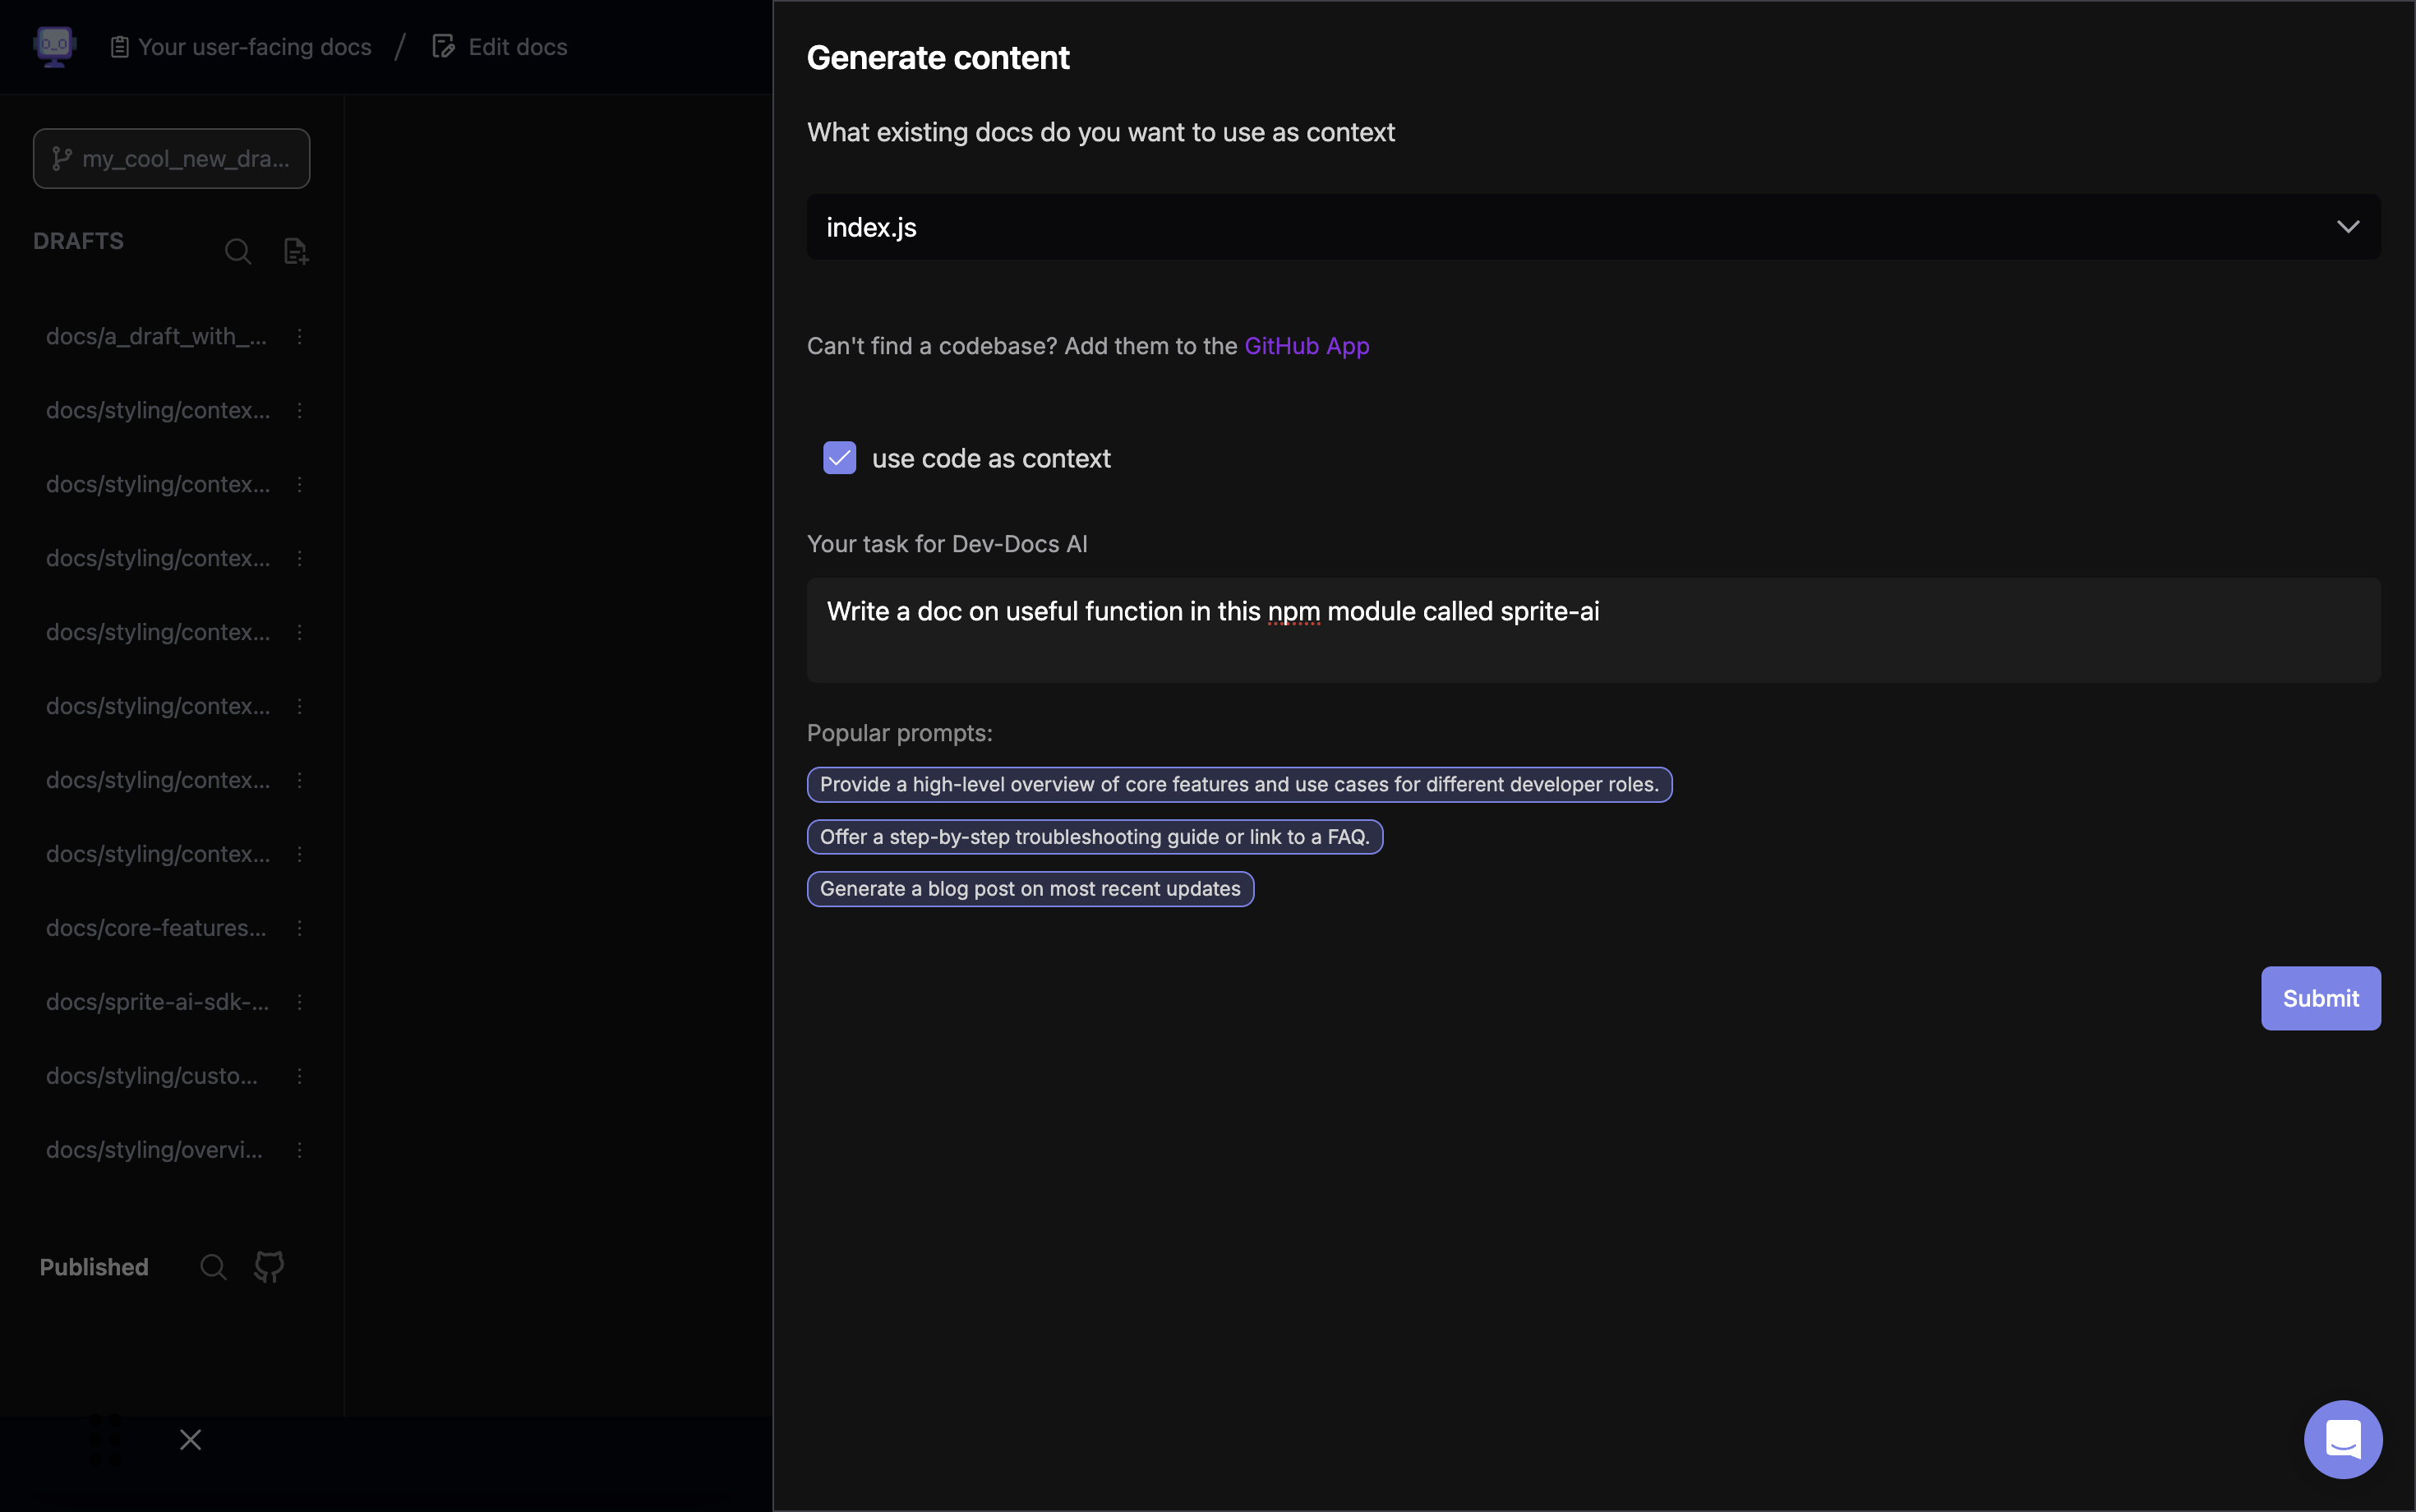Image resolution: width=2416 pixels, height=1512 pixels.
Task: Follow the GitHub App link
Action: [1306, 346]
